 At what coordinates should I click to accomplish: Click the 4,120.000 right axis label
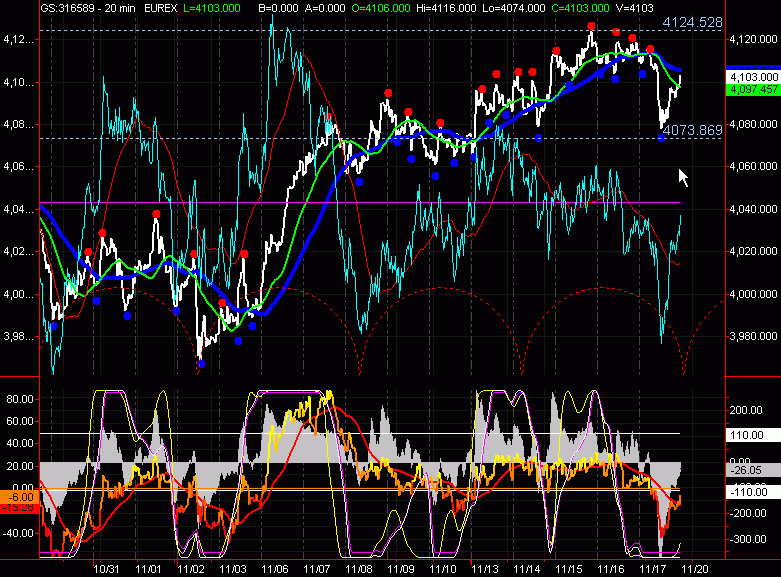[753, 39]
